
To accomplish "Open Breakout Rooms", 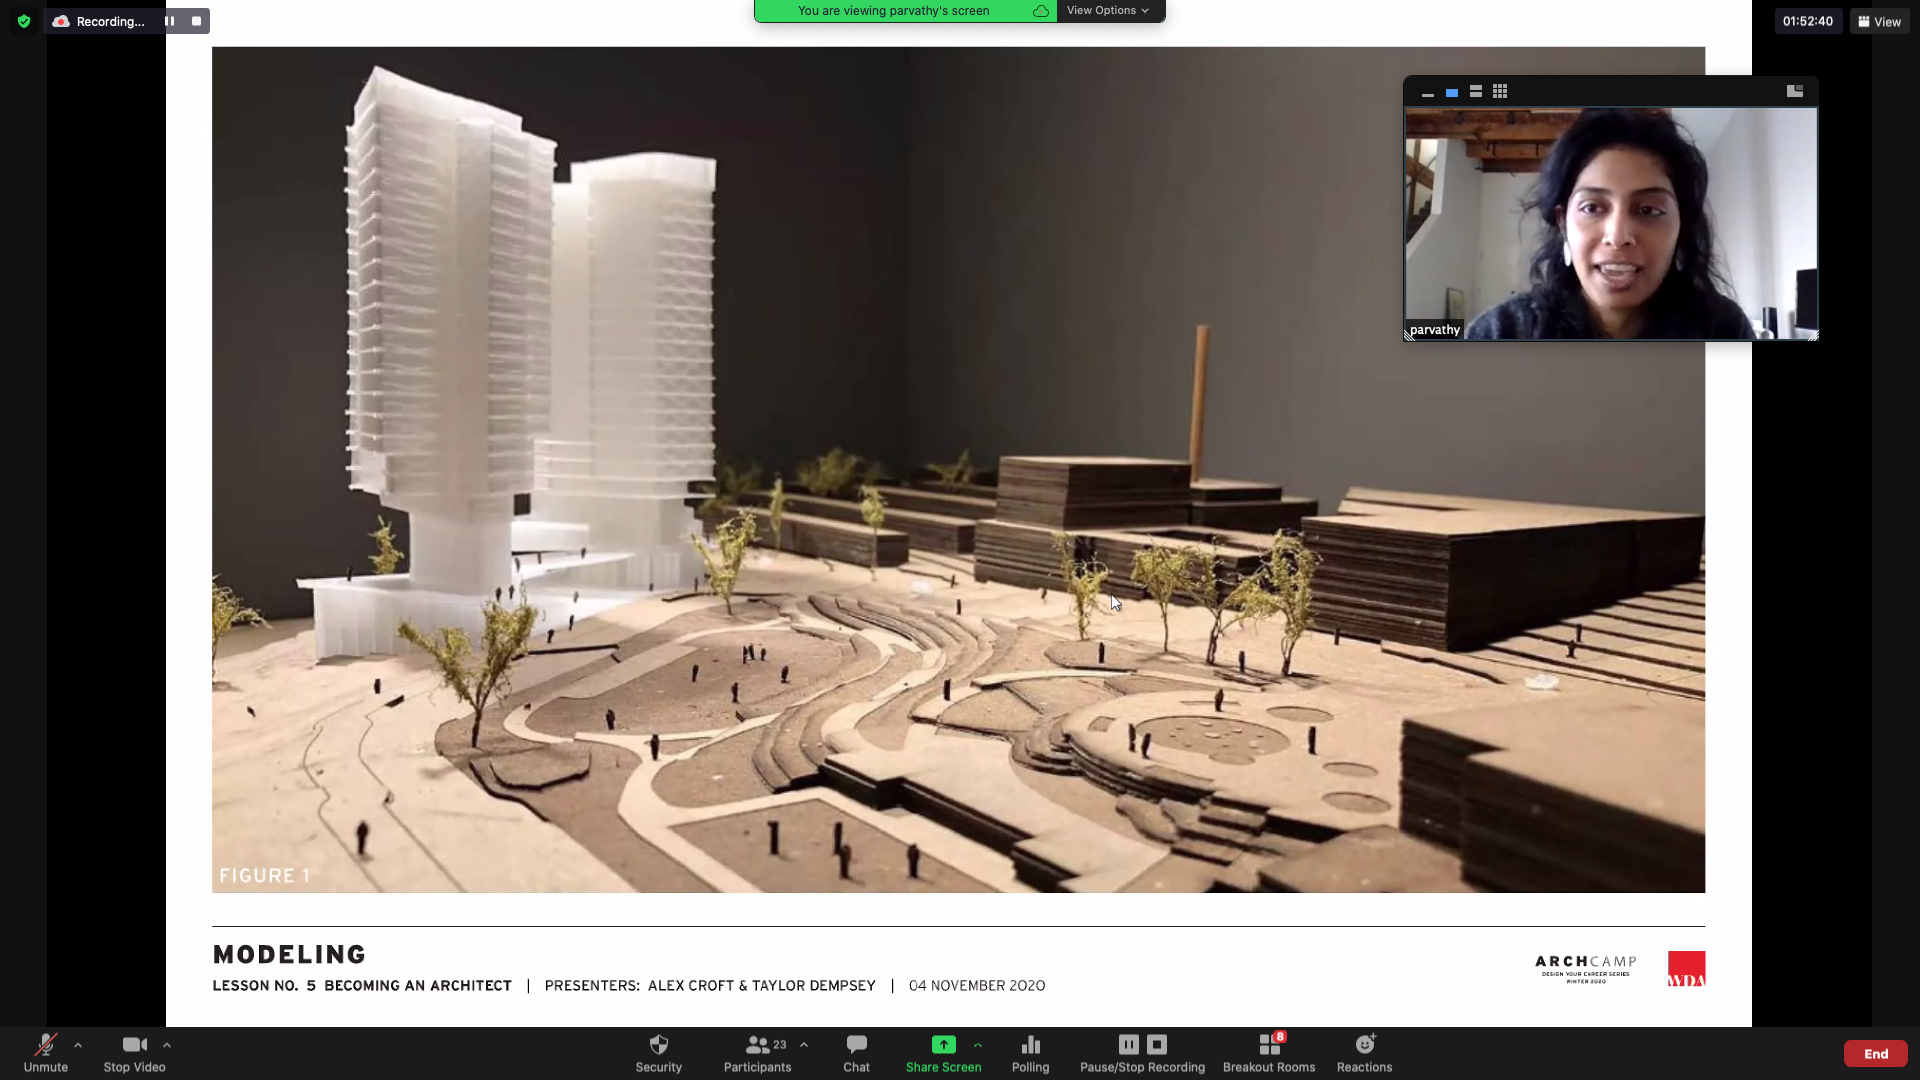I will tap(1269, 1053).
